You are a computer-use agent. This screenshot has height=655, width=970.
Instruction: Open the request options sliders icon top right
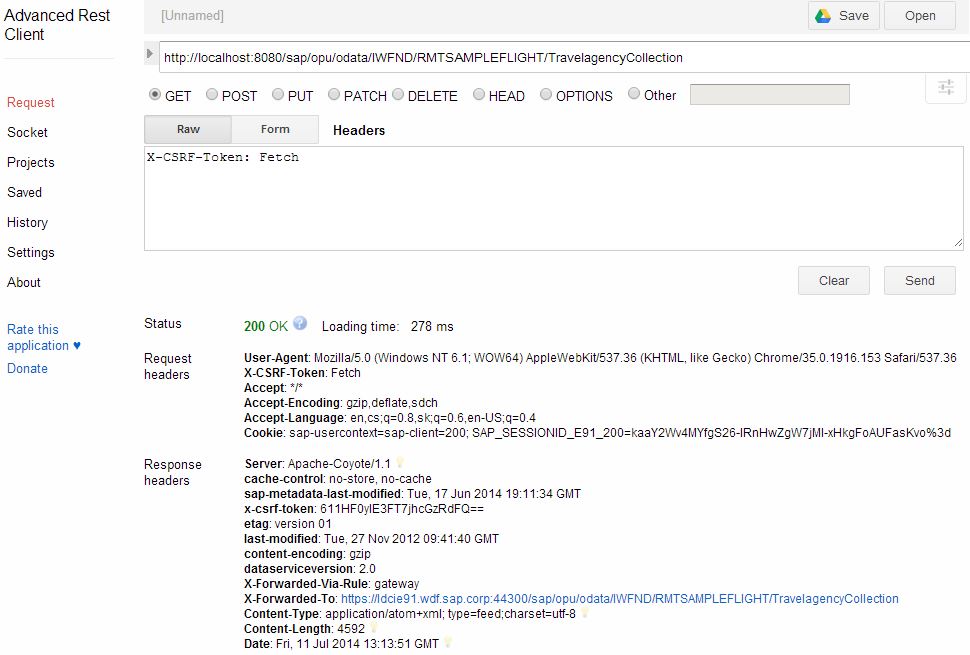click(945, 88)
